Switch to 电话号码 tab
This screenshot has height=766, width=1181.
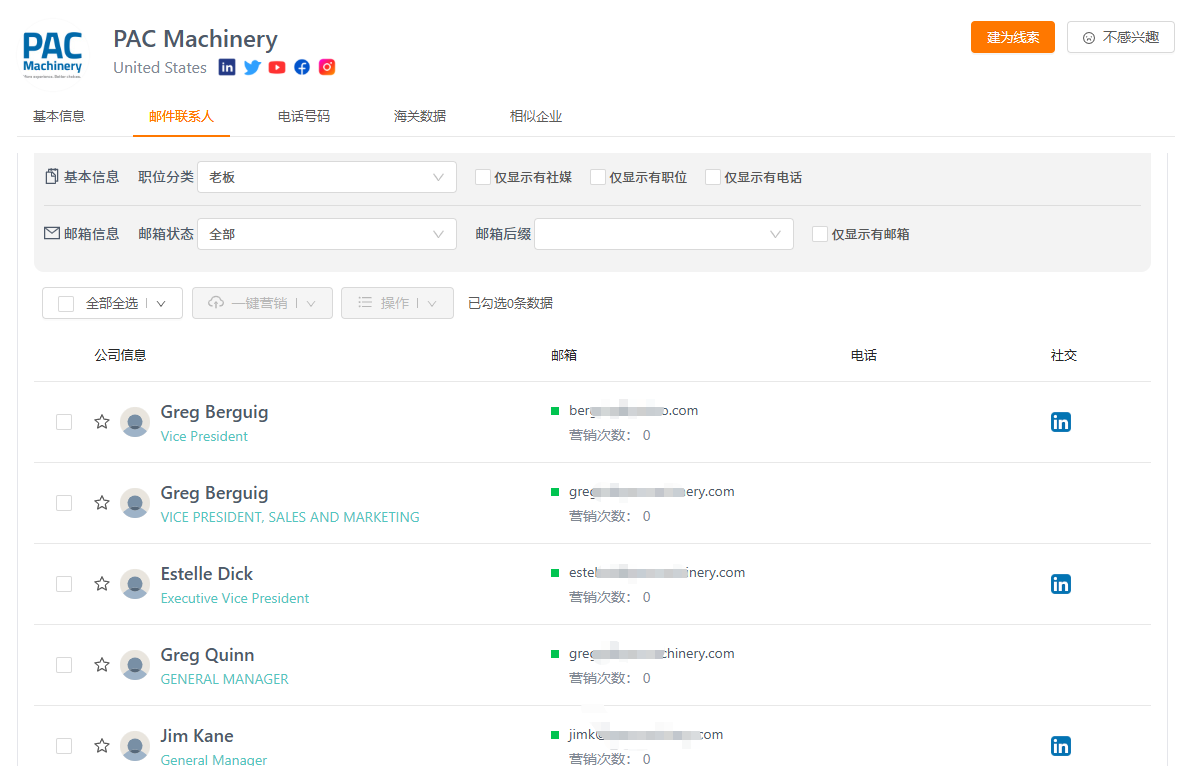[x=304, y=116]
